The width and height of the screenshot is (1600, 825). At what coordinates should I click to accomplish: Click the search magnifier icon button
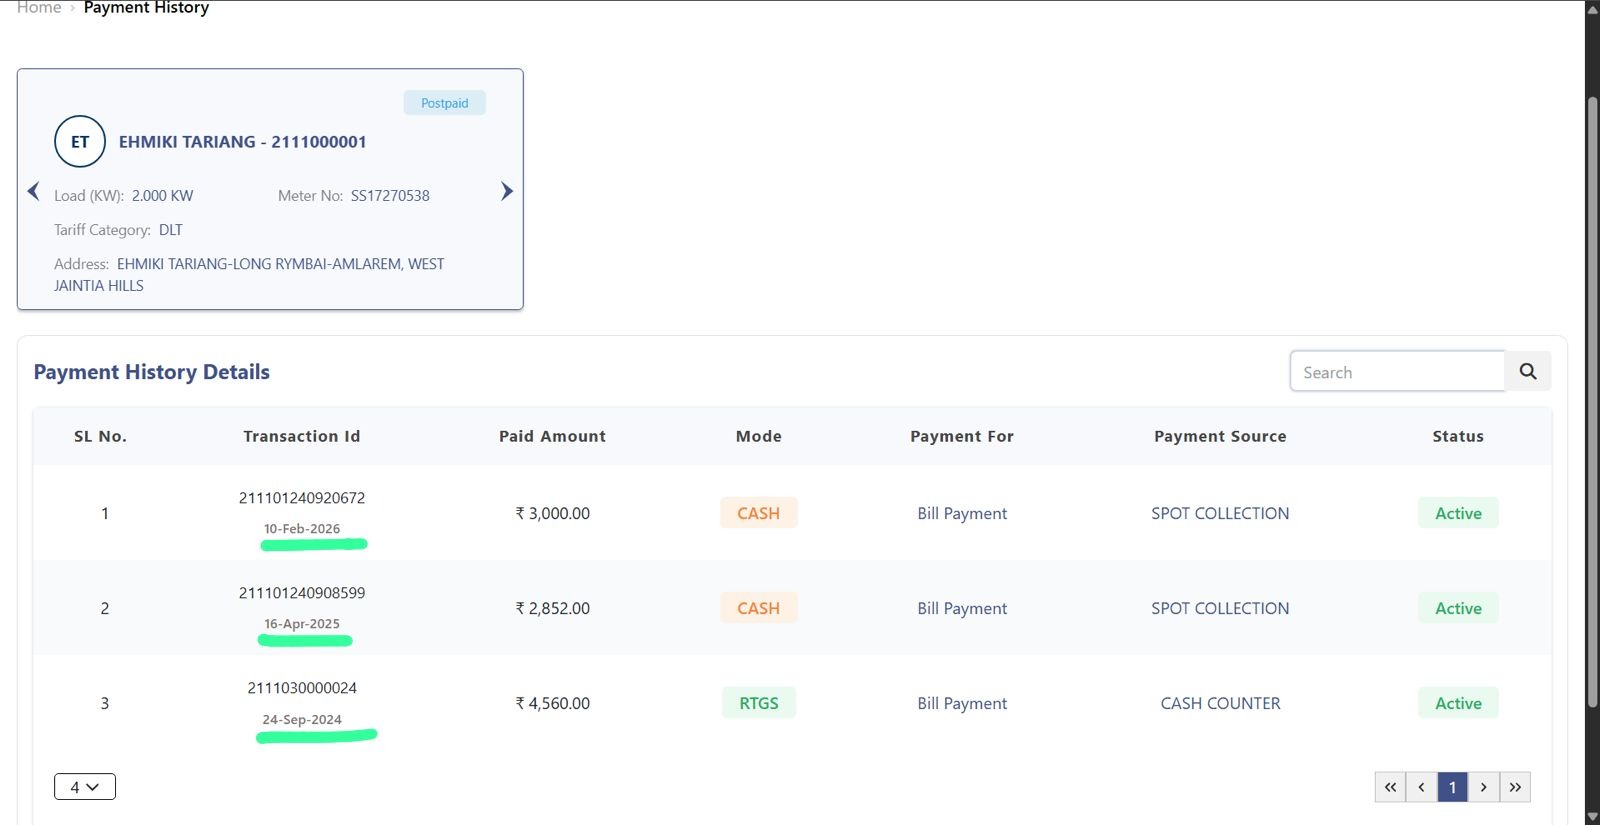click(1528, 372)
